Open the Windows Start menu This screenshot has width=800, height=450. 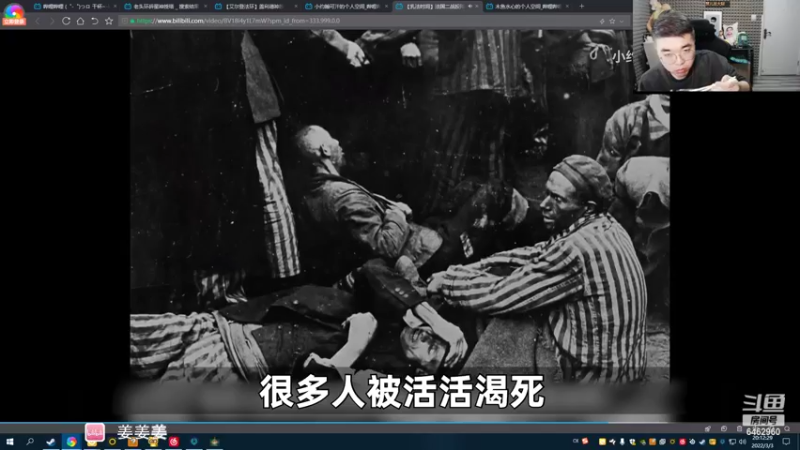pyautogui.click(x=9, y=441)
